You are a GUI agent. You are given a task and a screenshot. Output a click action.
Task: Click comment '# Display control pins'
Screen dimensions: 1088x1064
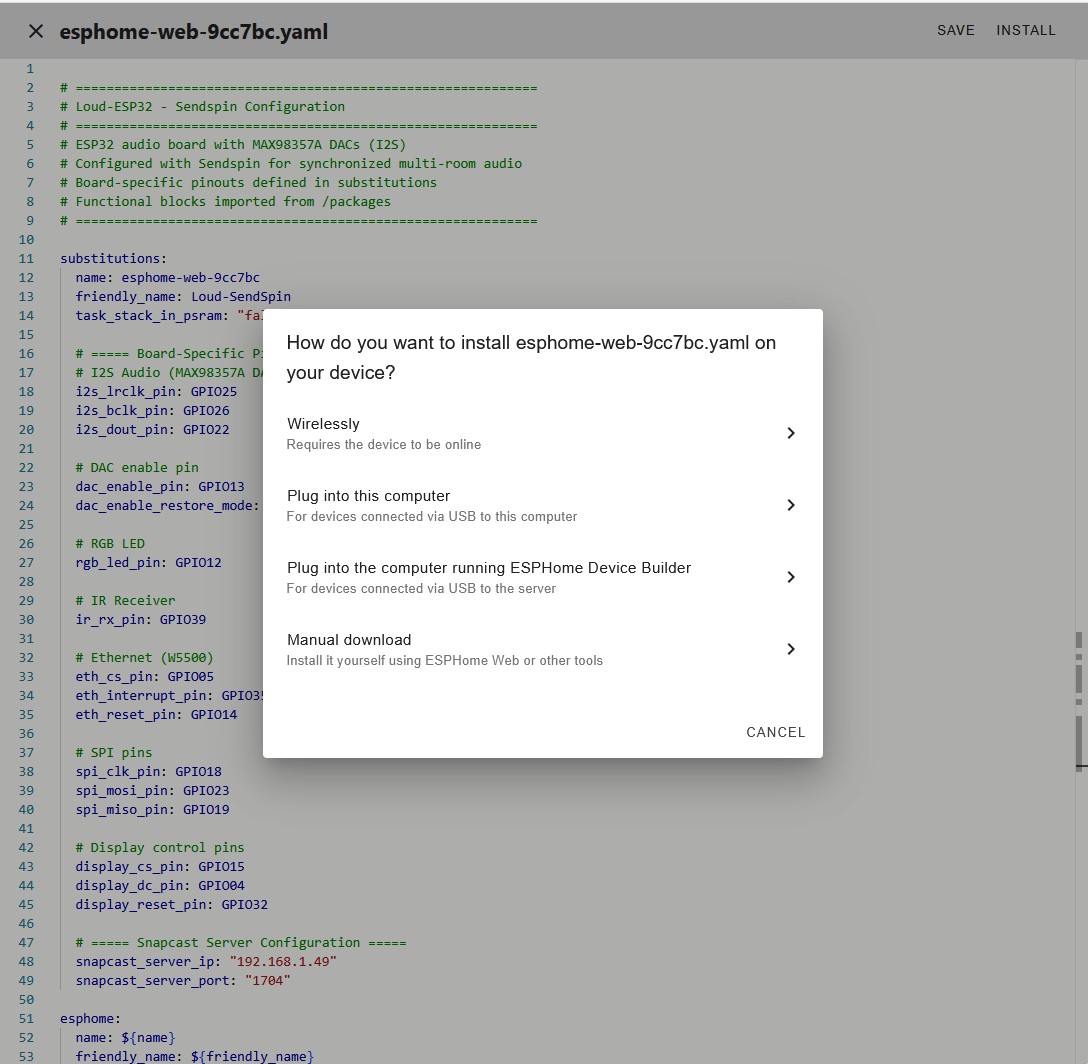coord(160,847)
